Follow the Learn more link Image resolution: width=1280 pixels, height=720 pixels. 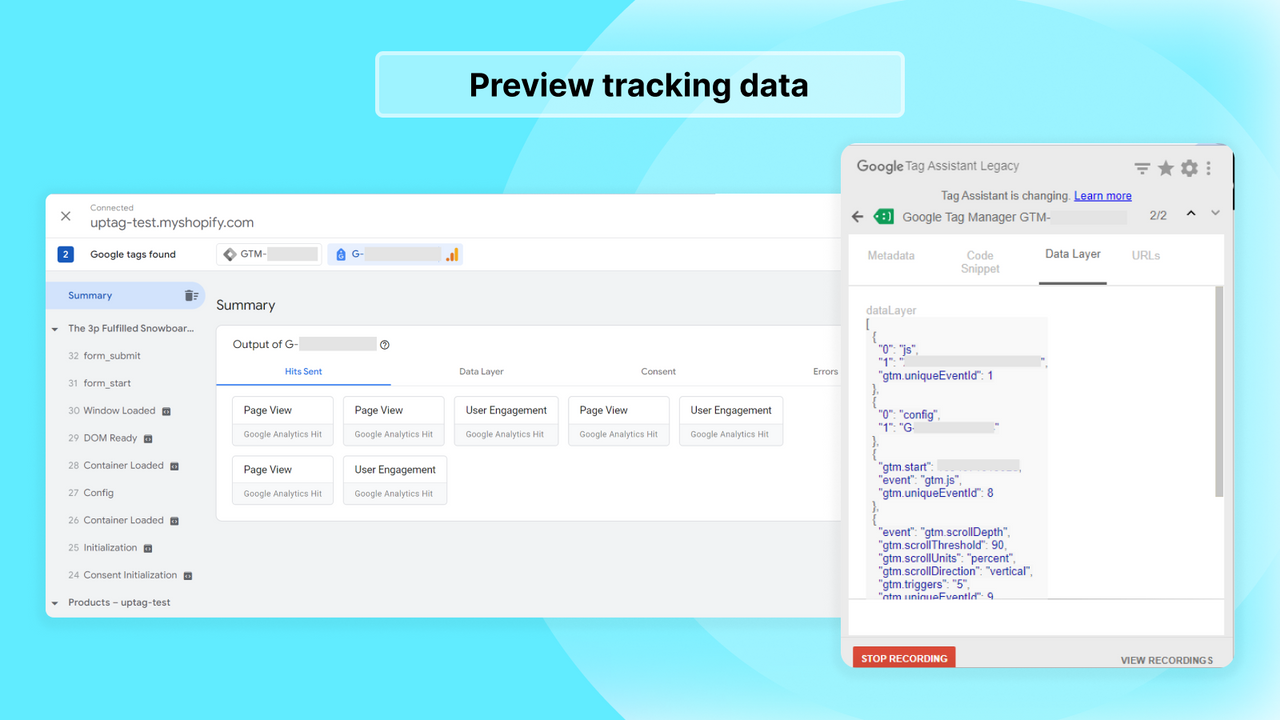(1103, 196)
